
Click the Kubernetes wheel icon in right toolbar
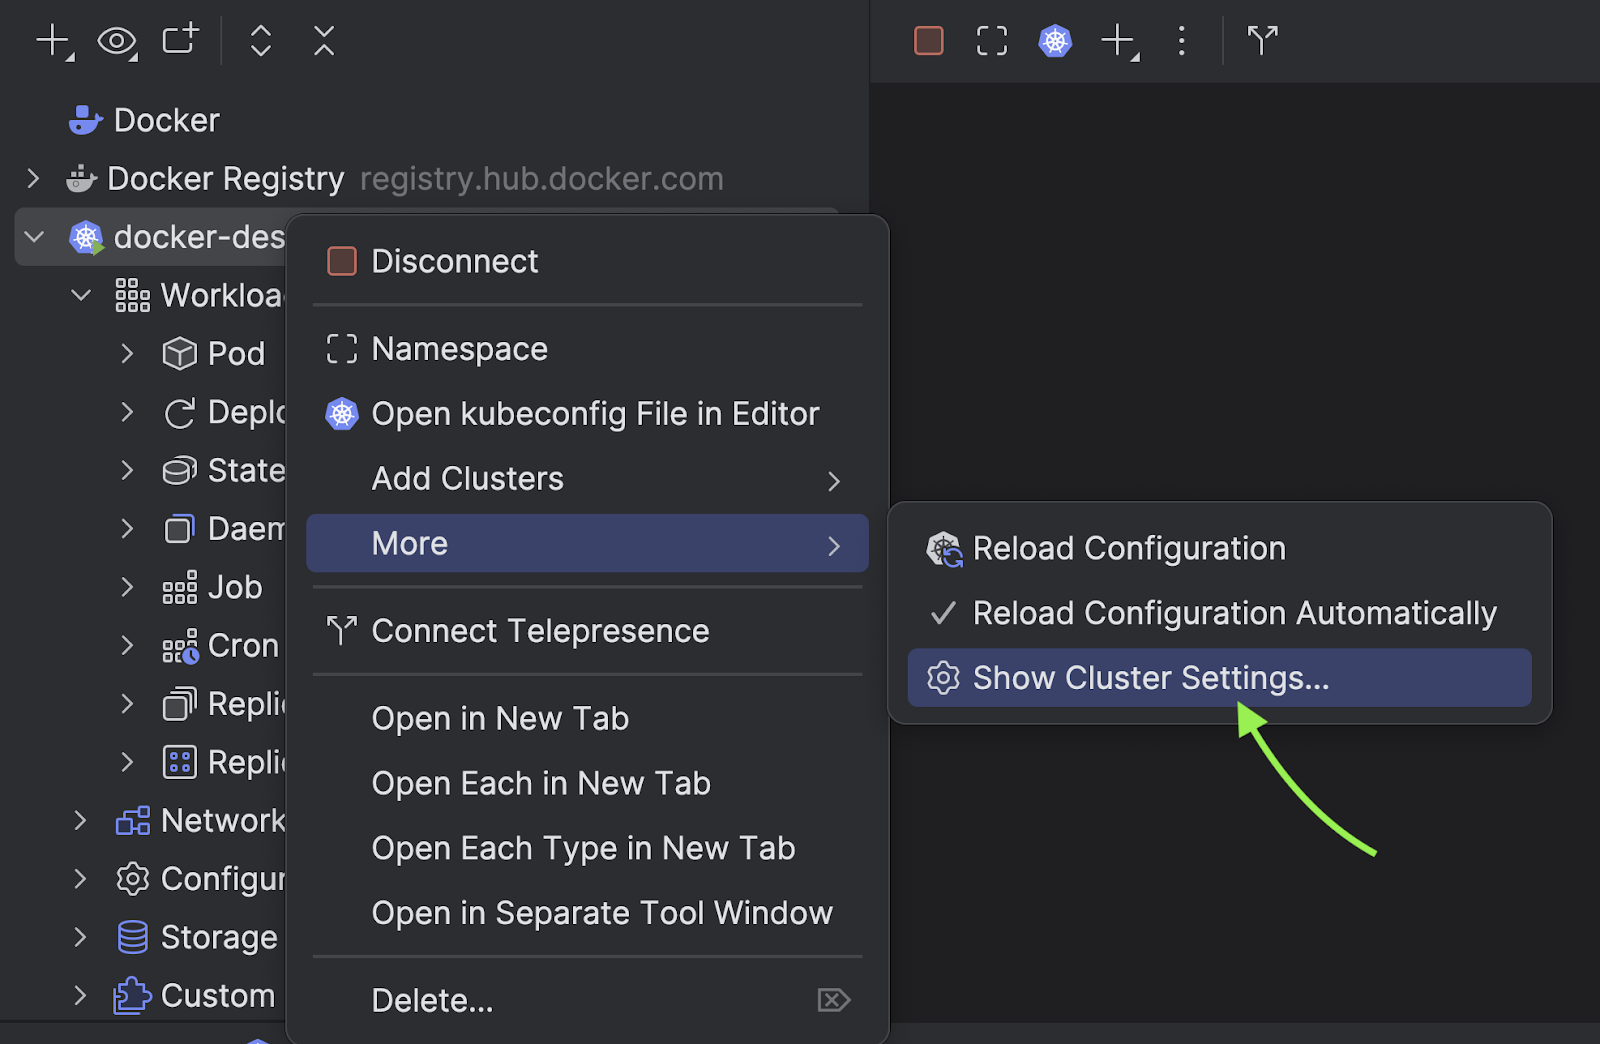pyautogui.click(x=1055, y=41)
